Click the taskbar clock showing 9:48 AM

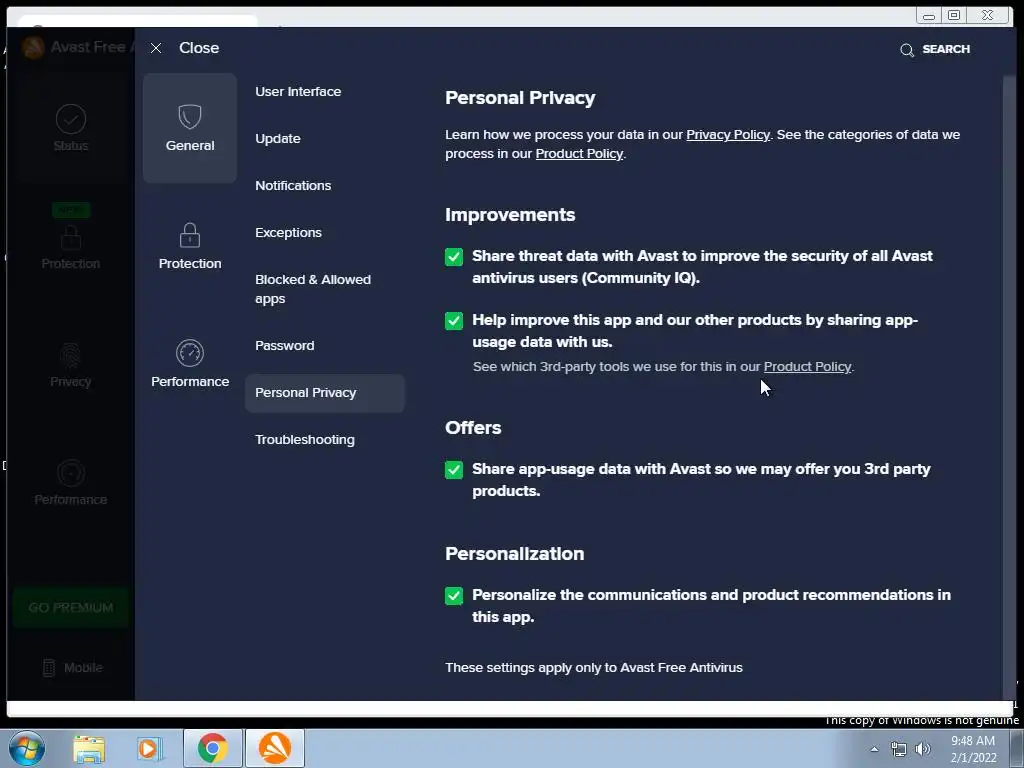[x=973, y=748]
